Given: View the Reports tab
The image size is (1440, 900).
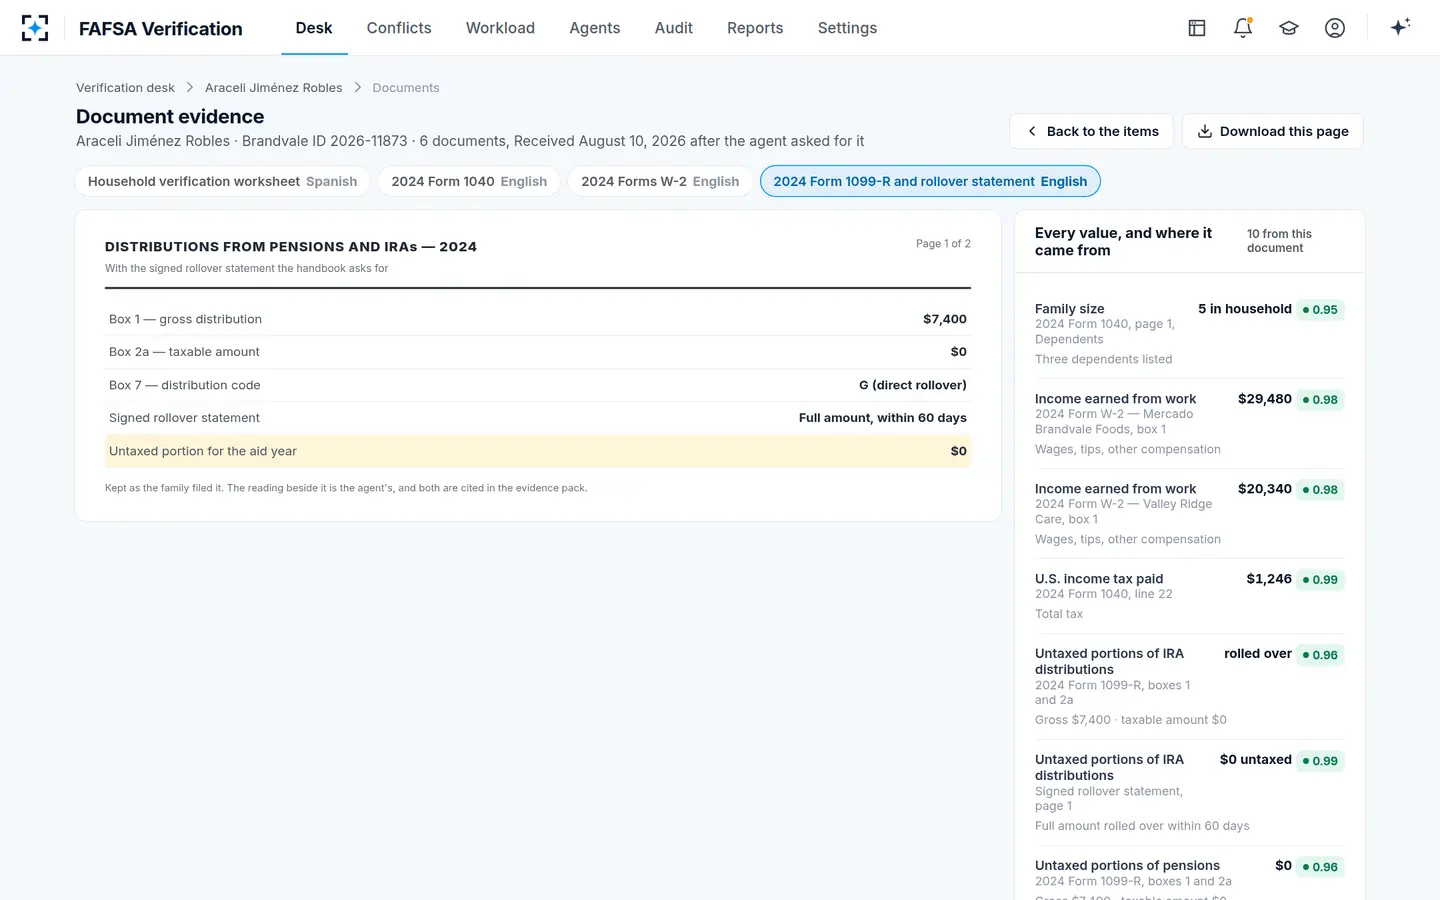Looking at the screenshot, I should coord(755,28).
